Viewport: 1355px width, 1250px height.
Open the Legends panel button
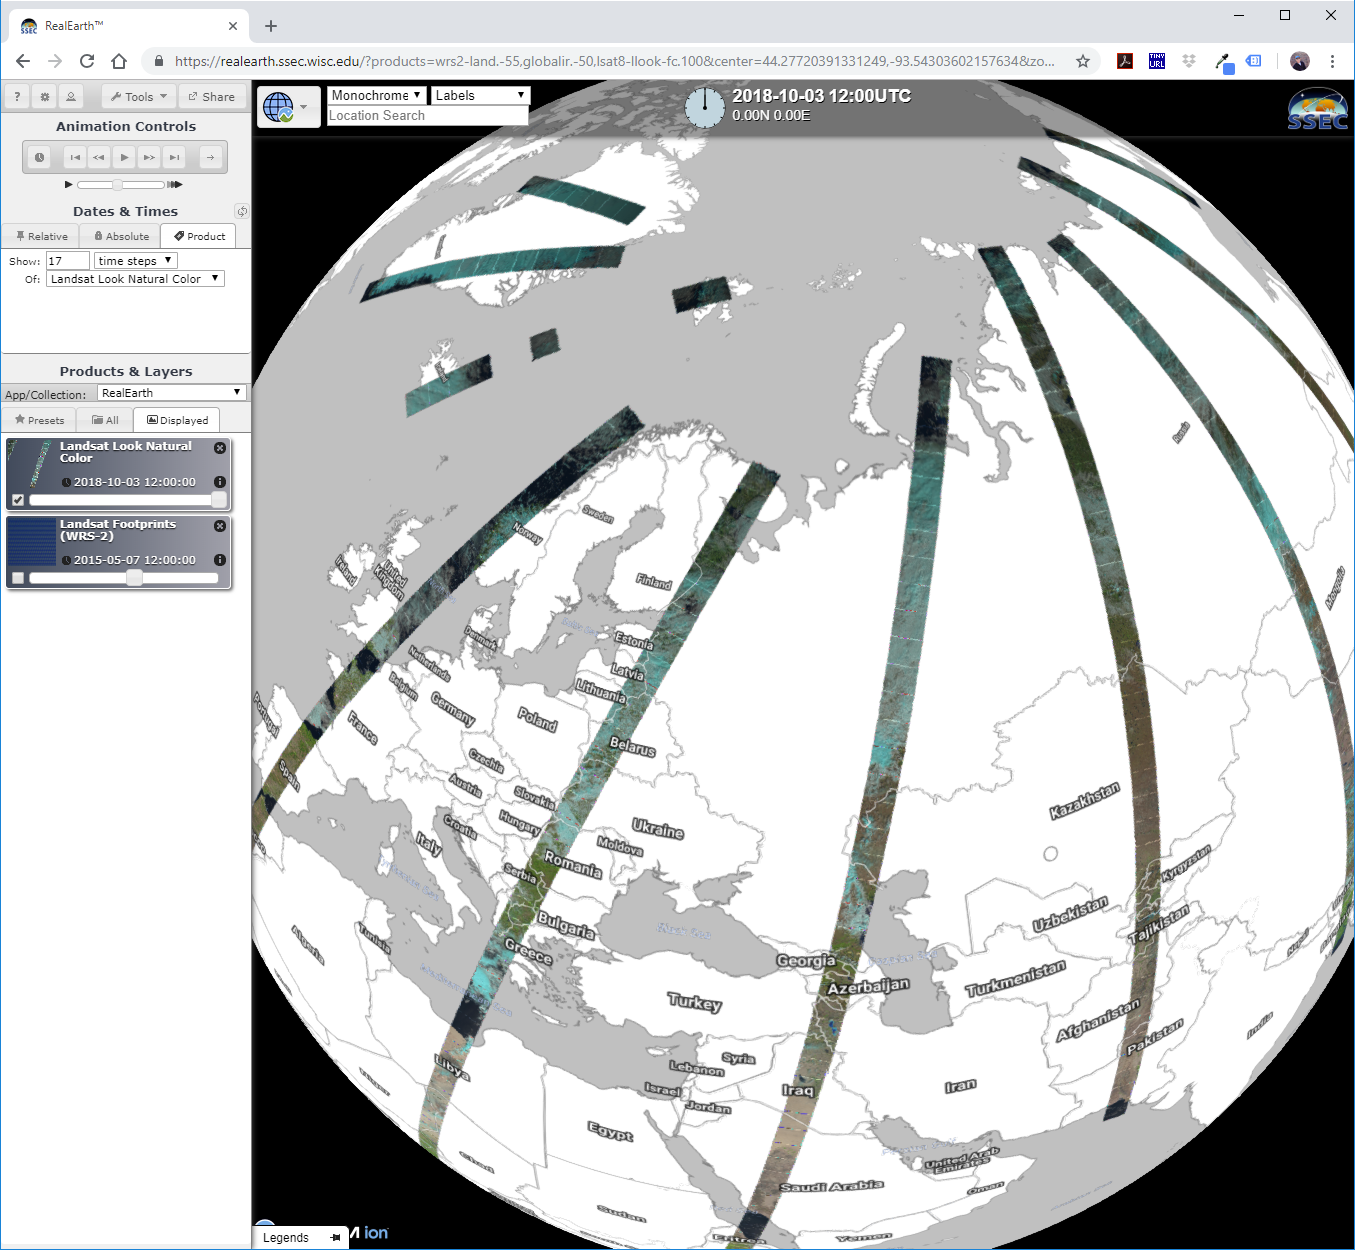(299, 1237)
